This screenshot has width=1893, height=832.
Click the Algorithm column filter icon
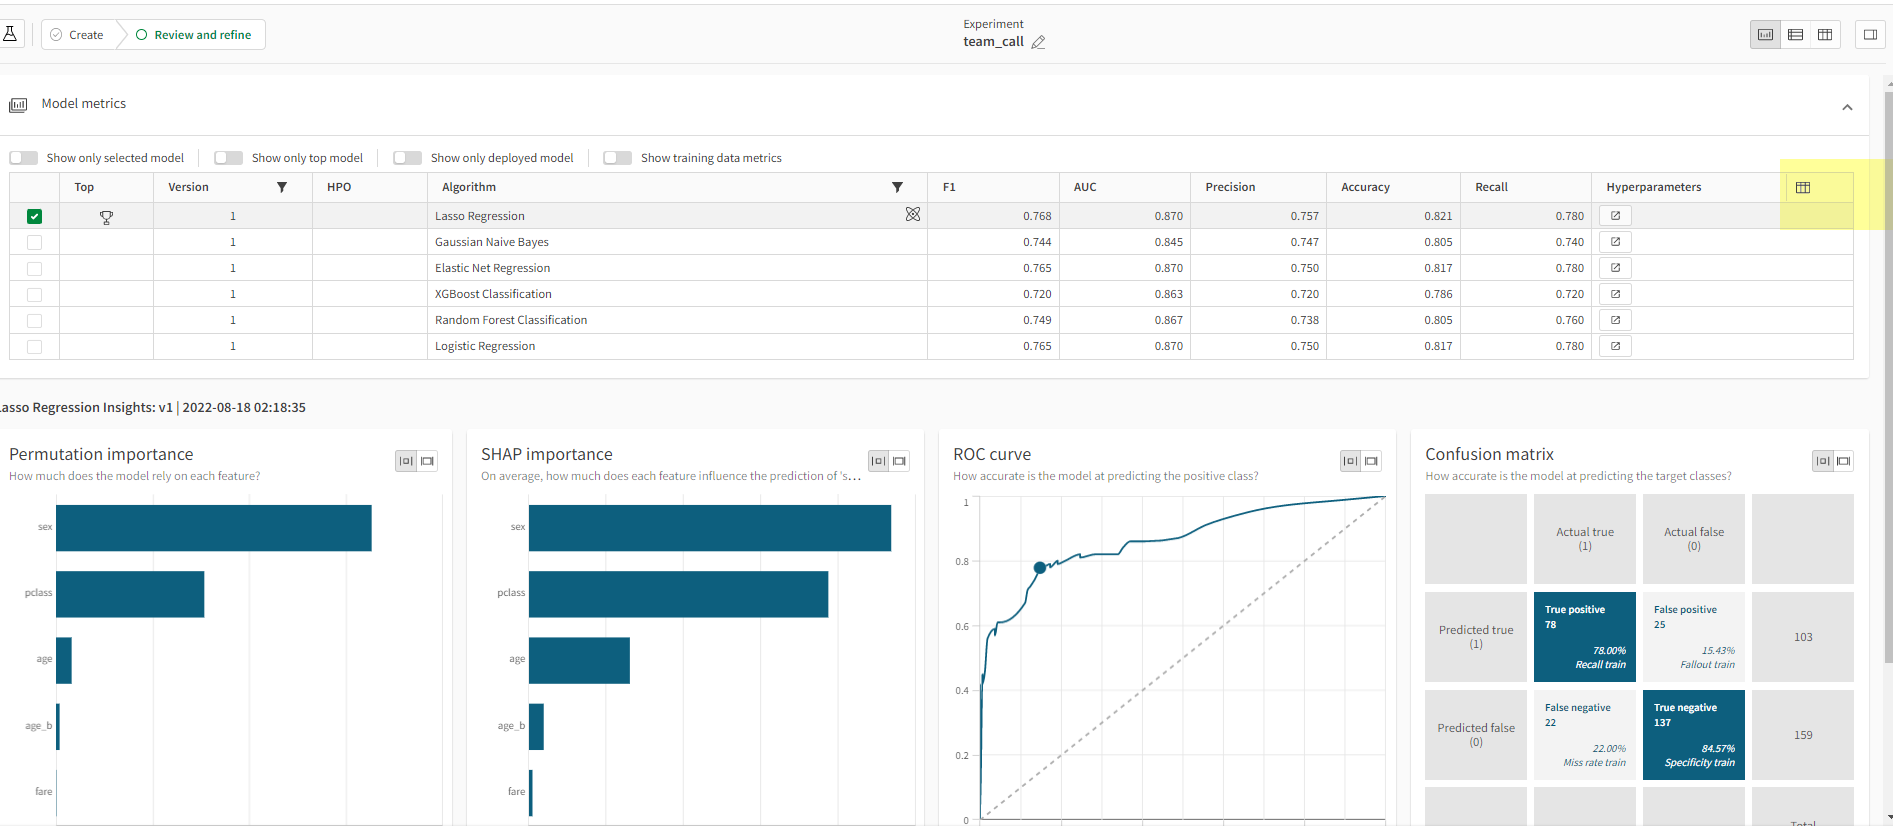click(897, 187)
